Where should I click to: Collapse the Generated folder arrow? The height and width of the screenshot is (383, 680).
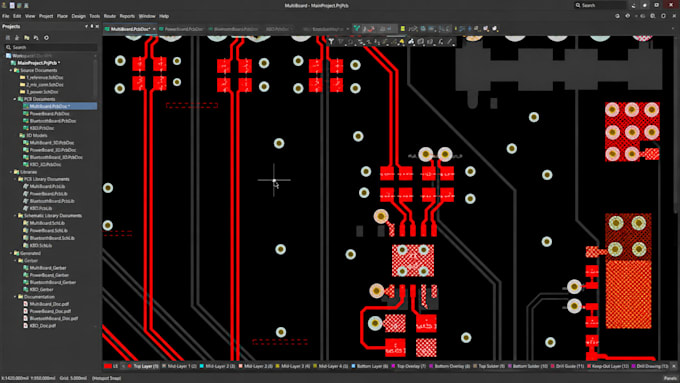tap(11, 253)
